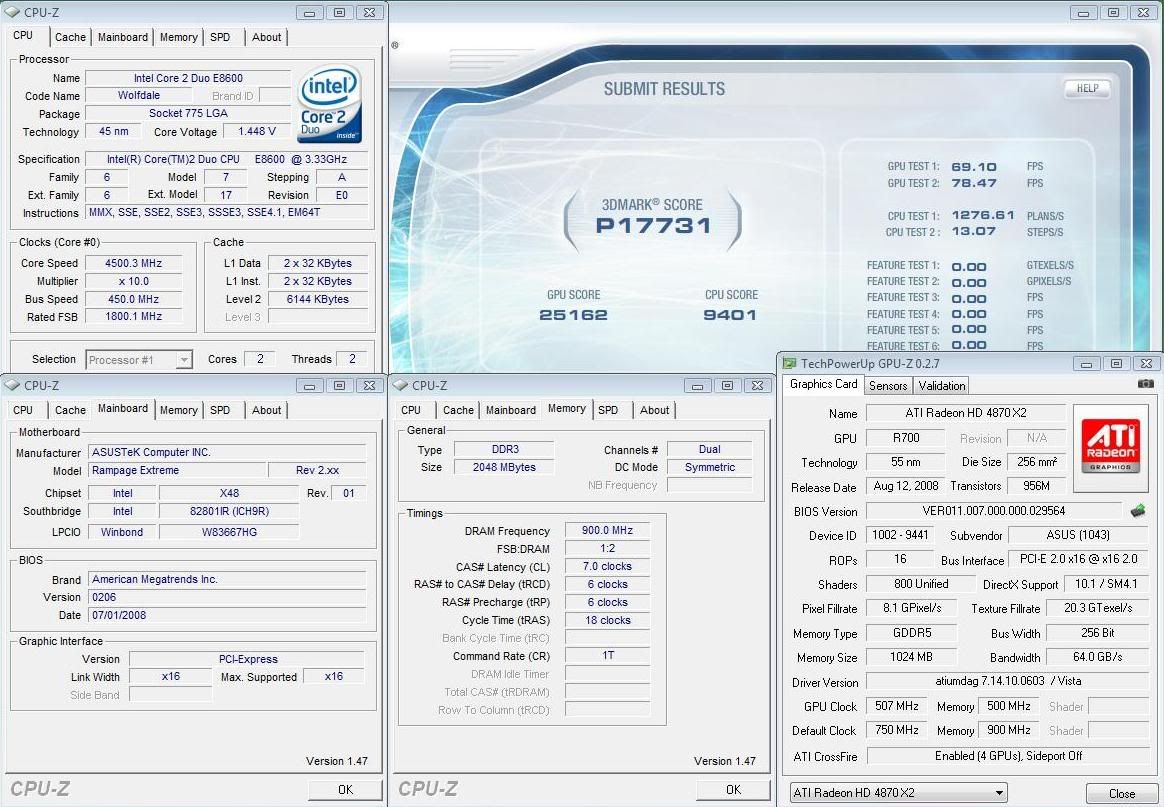
Task: Click the ASUSTeK Computer INC. manufacturer value
Action: click(227, 452)
